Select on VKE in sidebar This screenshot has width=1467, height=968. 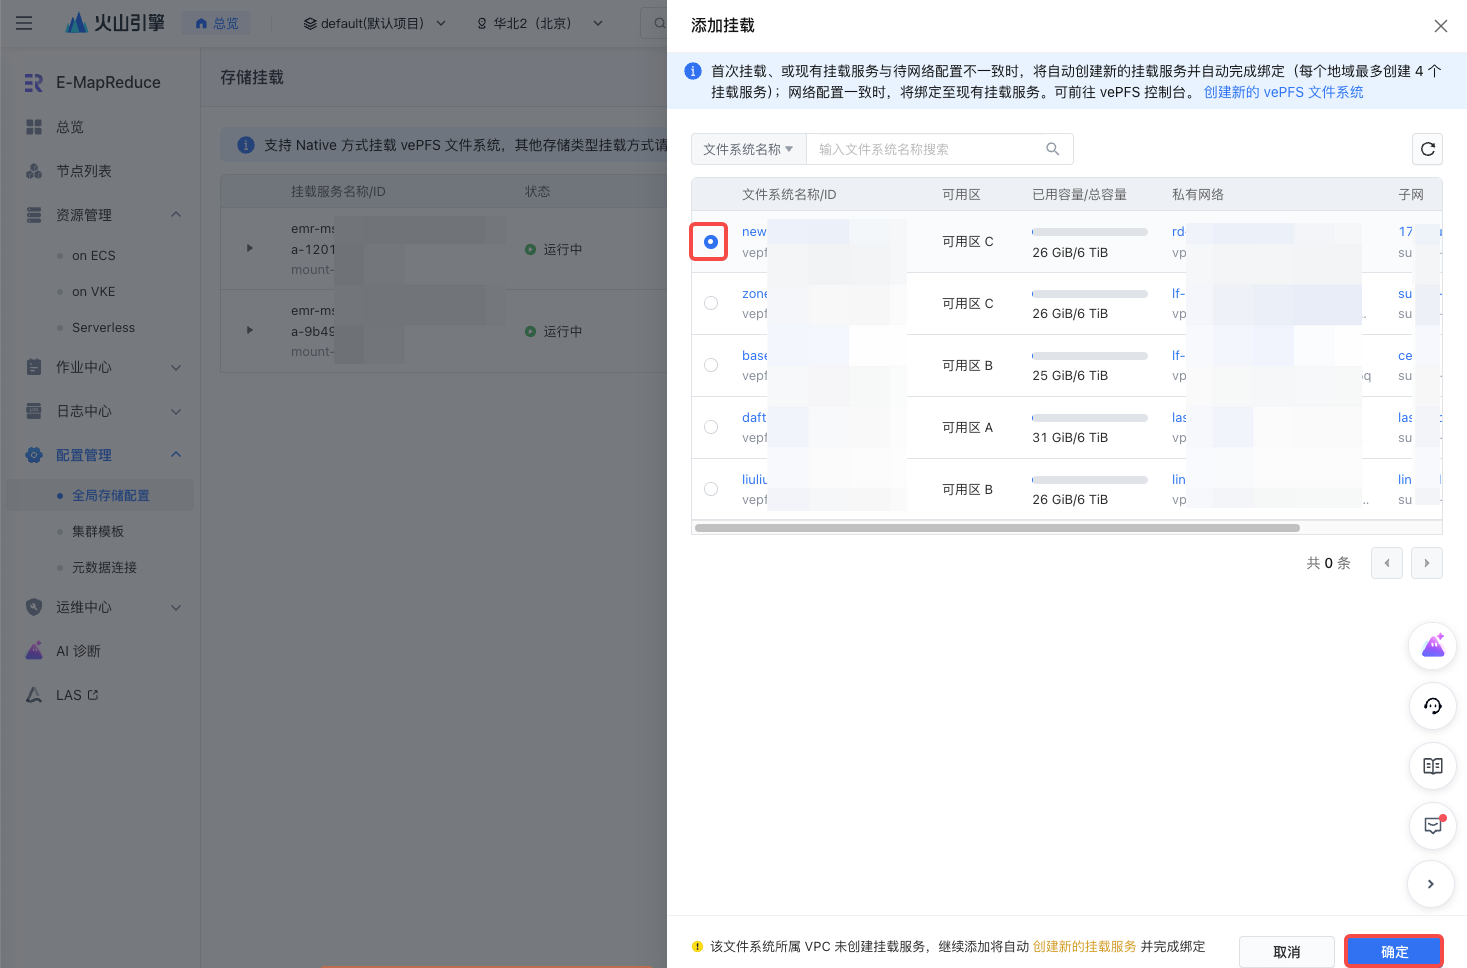click(x=94, y=291)
